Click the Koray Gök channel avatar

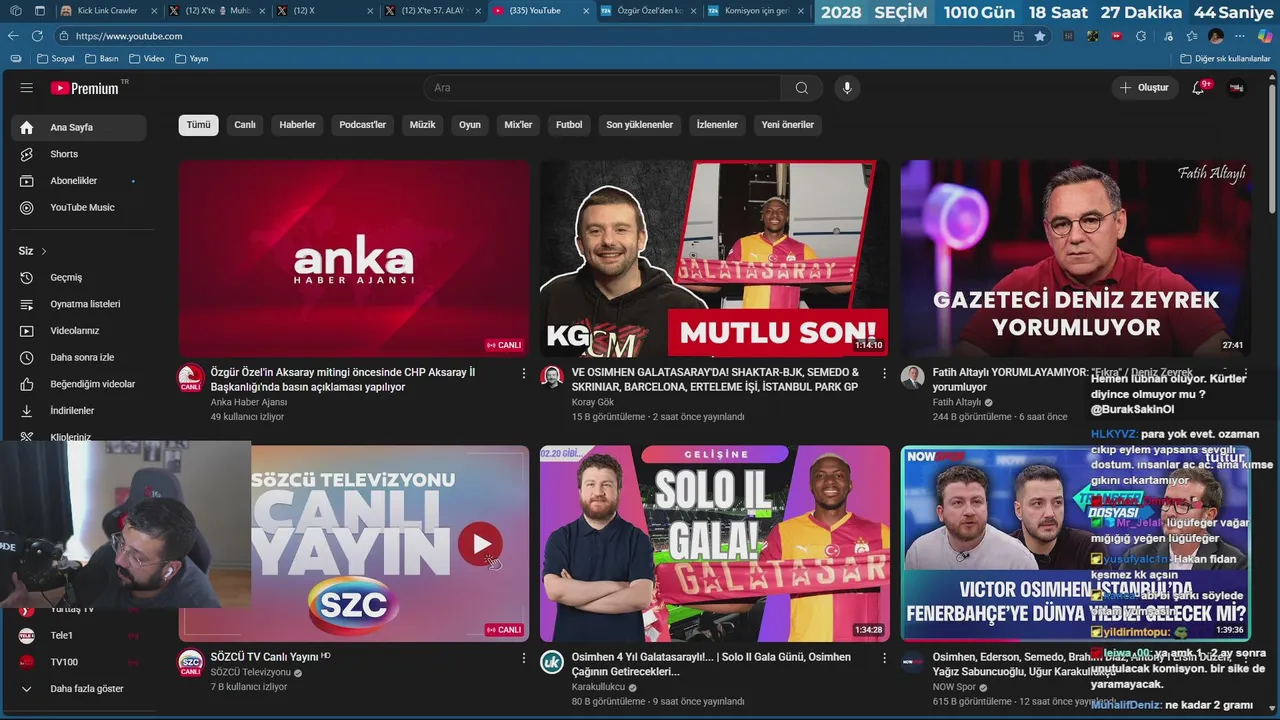point(552,377)
